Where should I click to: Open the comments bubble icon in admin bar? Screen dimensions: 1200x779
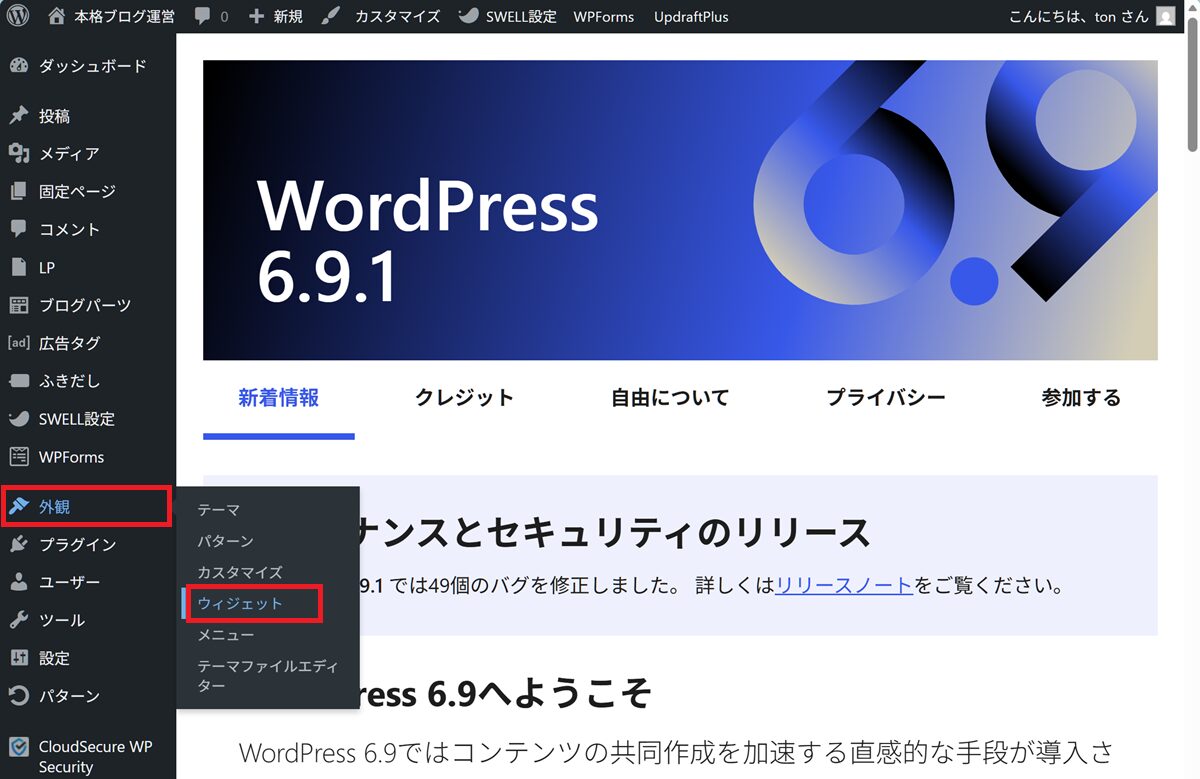203,17
